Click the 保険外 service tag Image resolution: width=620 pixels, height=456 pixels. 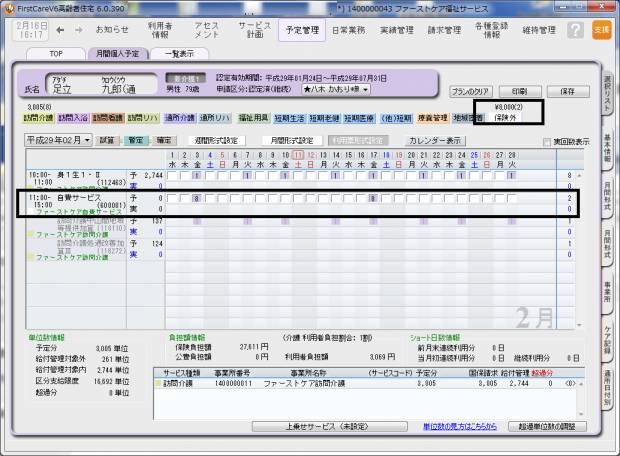click(x=506, y=117)
